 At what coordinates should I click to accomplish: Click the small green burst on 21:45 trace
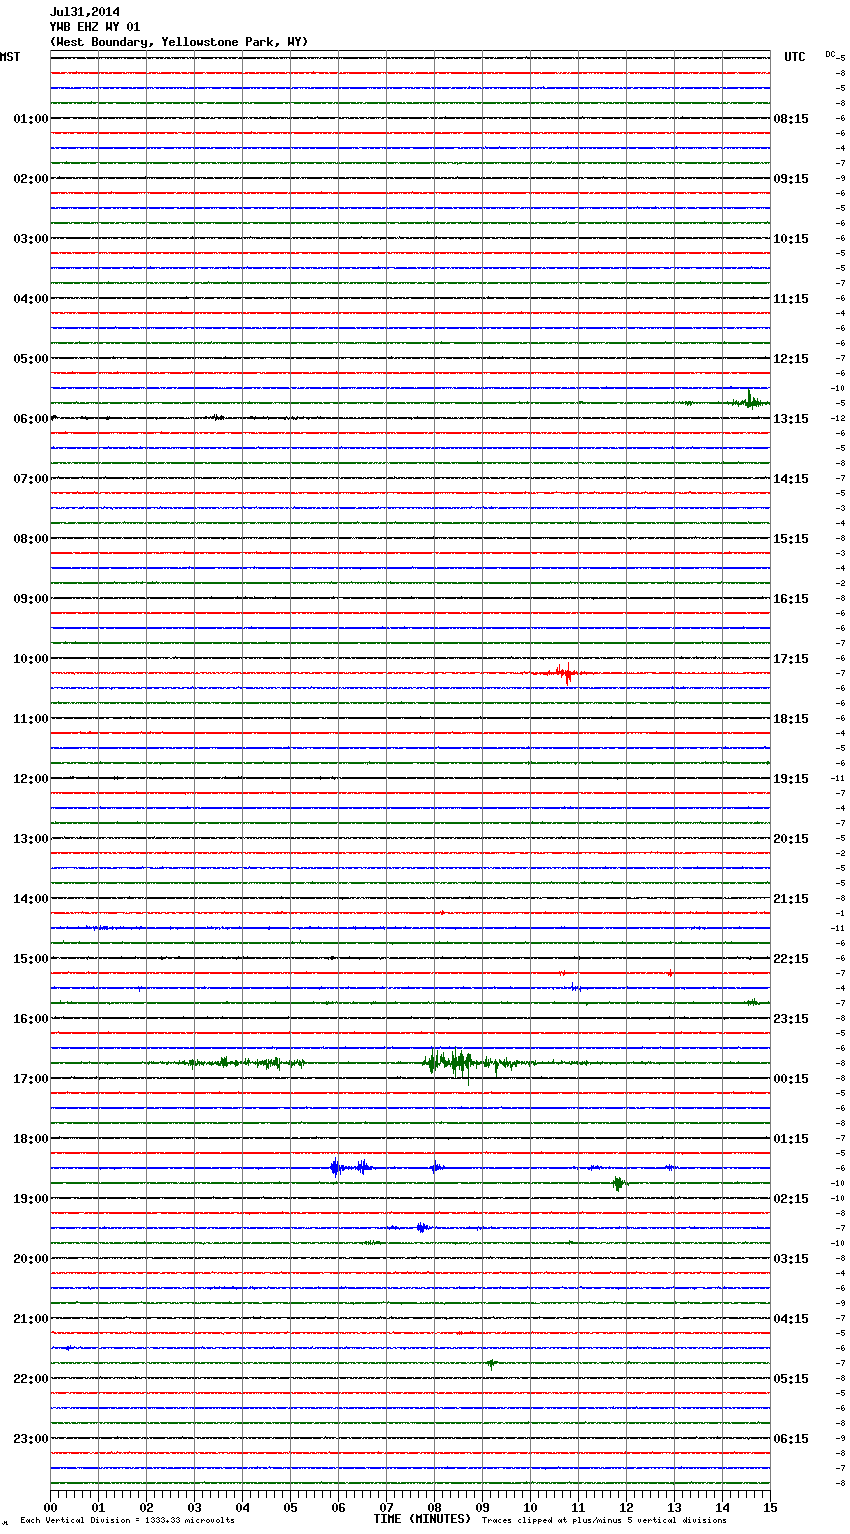491,1363
